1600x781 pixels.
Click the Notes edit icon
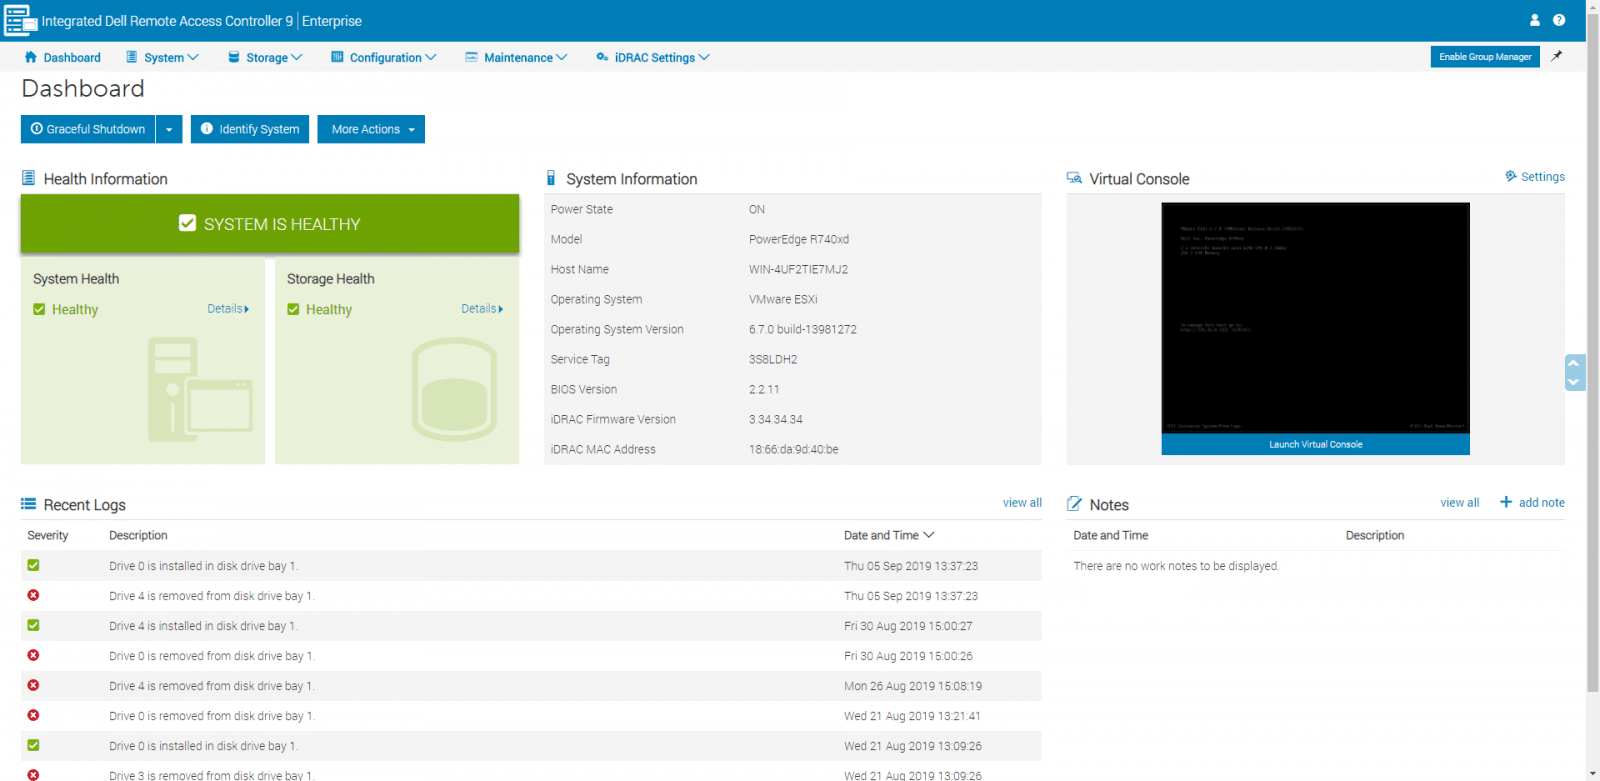[x=1074, y=504]
